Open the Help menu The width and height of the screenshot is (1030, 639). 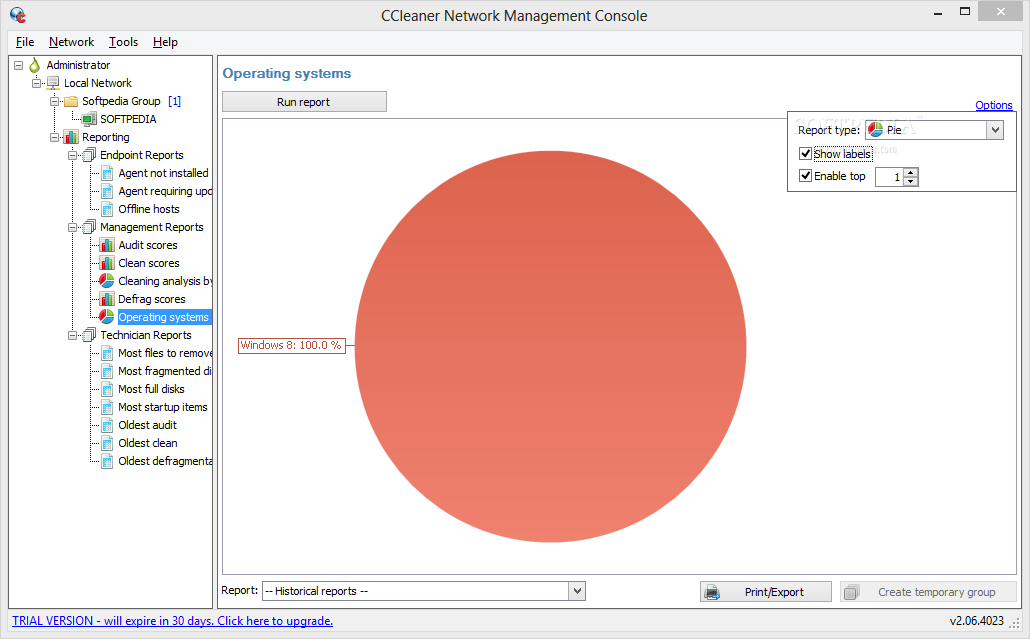coord(166,42)
